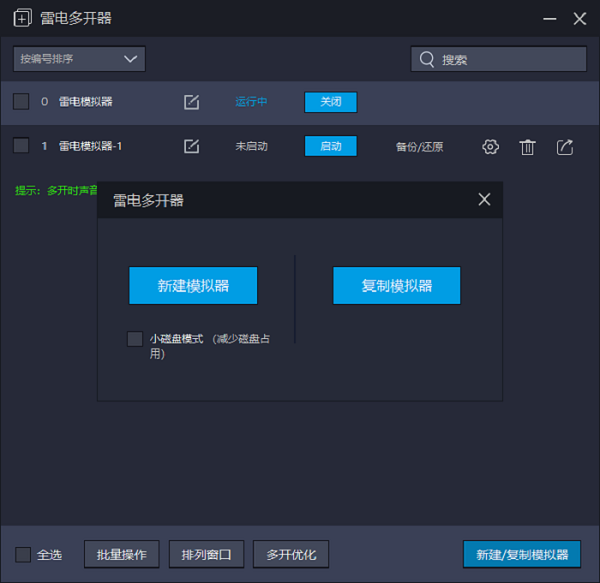This screenshot has height=583, width=600.
Task: Minimize the 雷电多开器 main window
Action: [549, 18]
